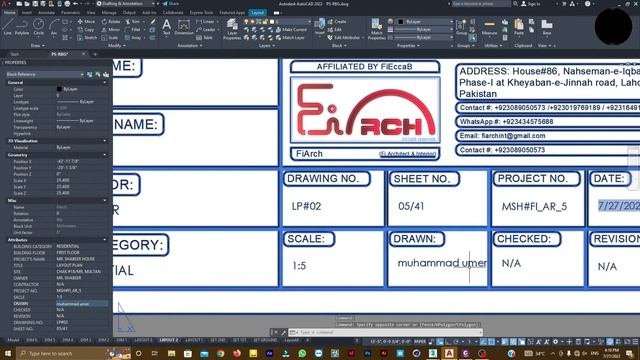Expand the Annotation panel flyout
Image resolution: width=640 pixels, height=360 pixels.
coord(190,46)
